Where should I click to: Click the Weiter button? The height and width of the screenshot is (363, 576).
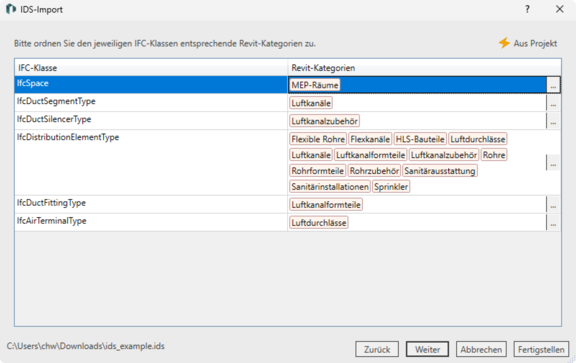click(x=427, y=349)
